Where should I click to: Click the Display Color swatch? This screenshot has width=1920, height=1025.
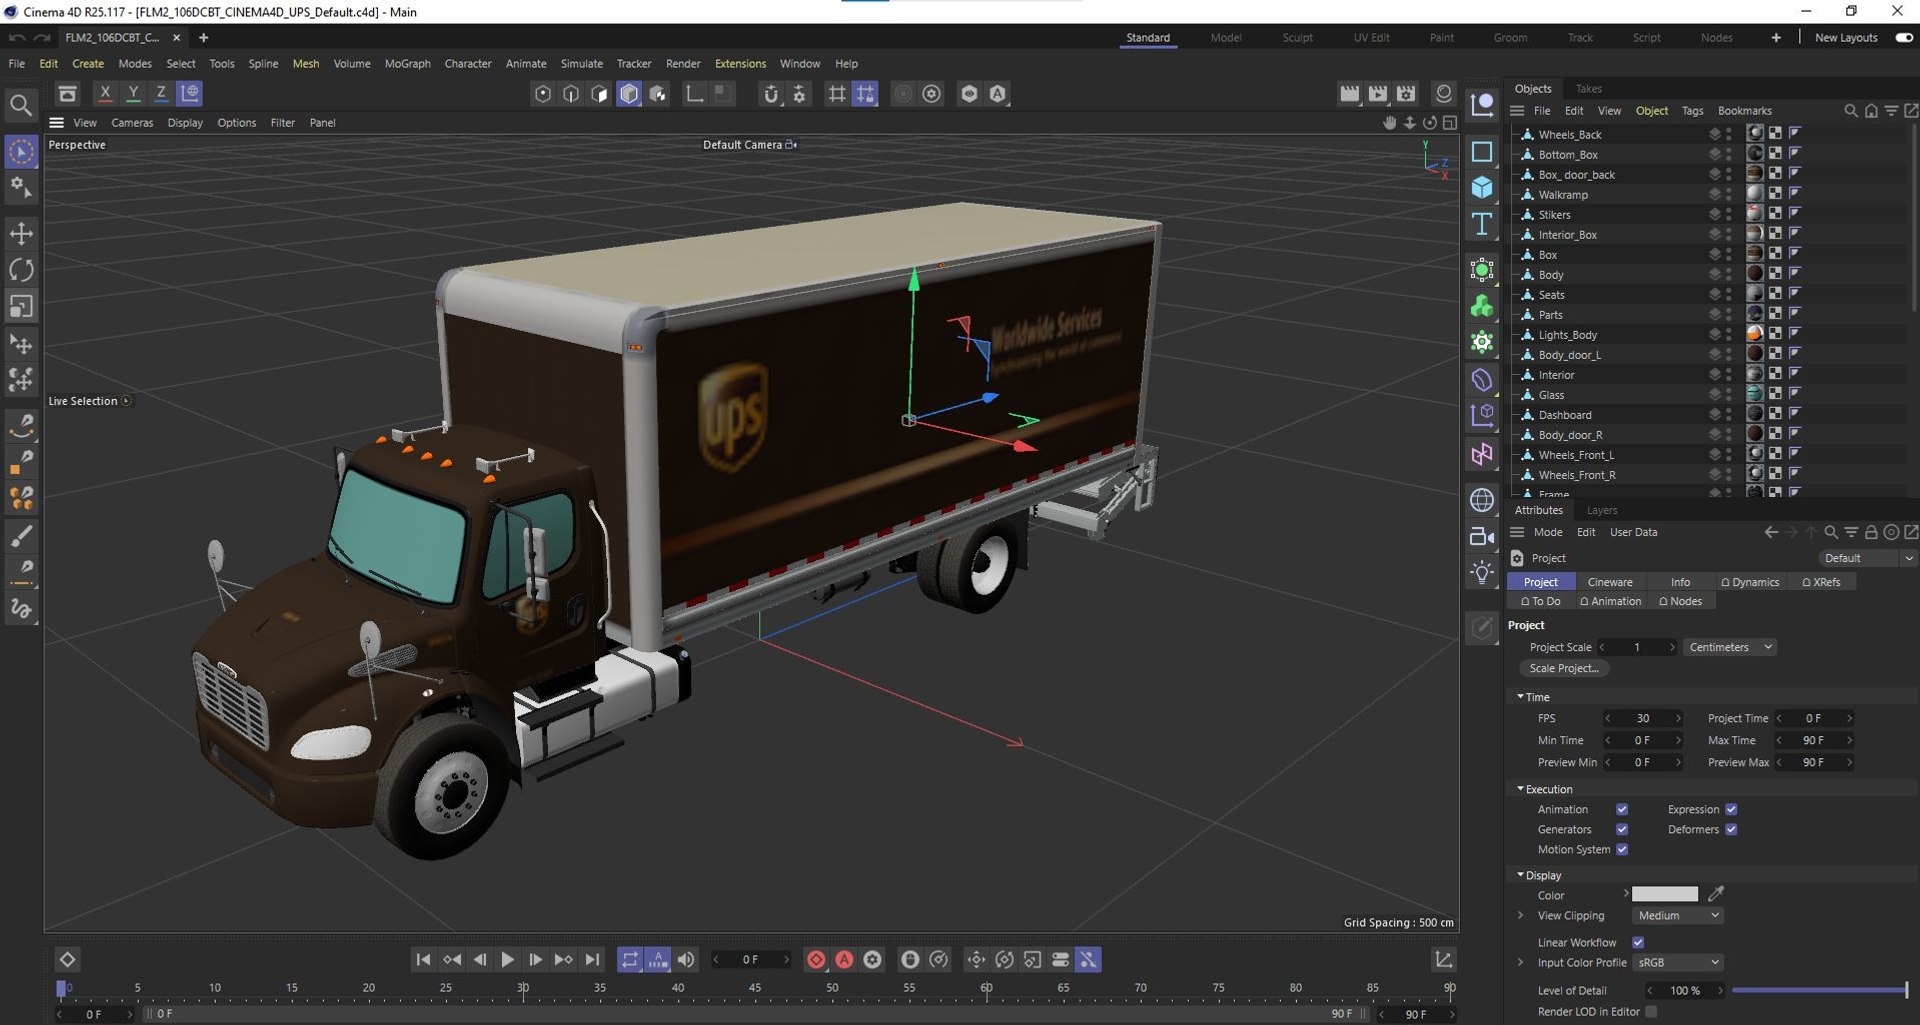point(1665,894)
